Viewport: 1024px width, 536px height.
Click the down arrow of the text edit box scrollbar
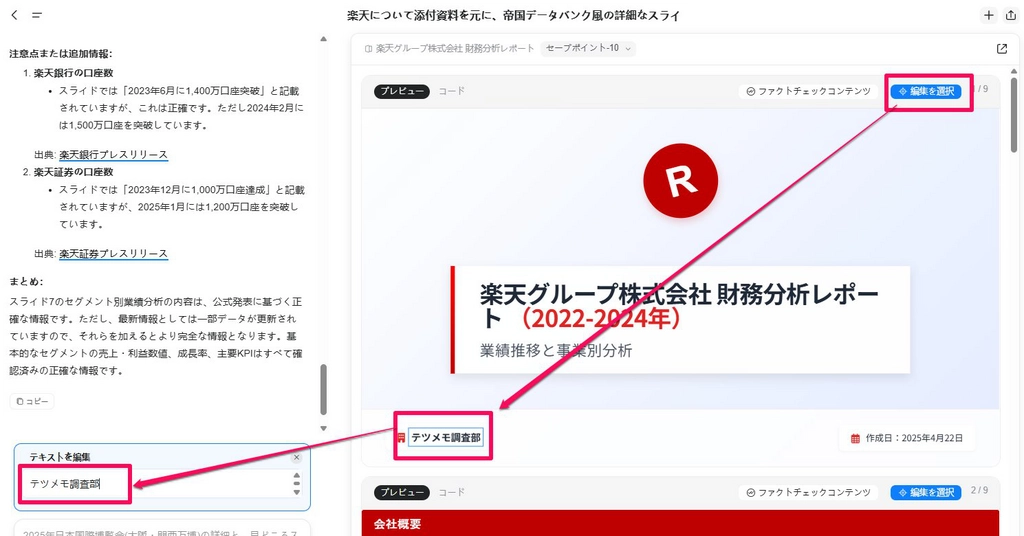(296, 492)
